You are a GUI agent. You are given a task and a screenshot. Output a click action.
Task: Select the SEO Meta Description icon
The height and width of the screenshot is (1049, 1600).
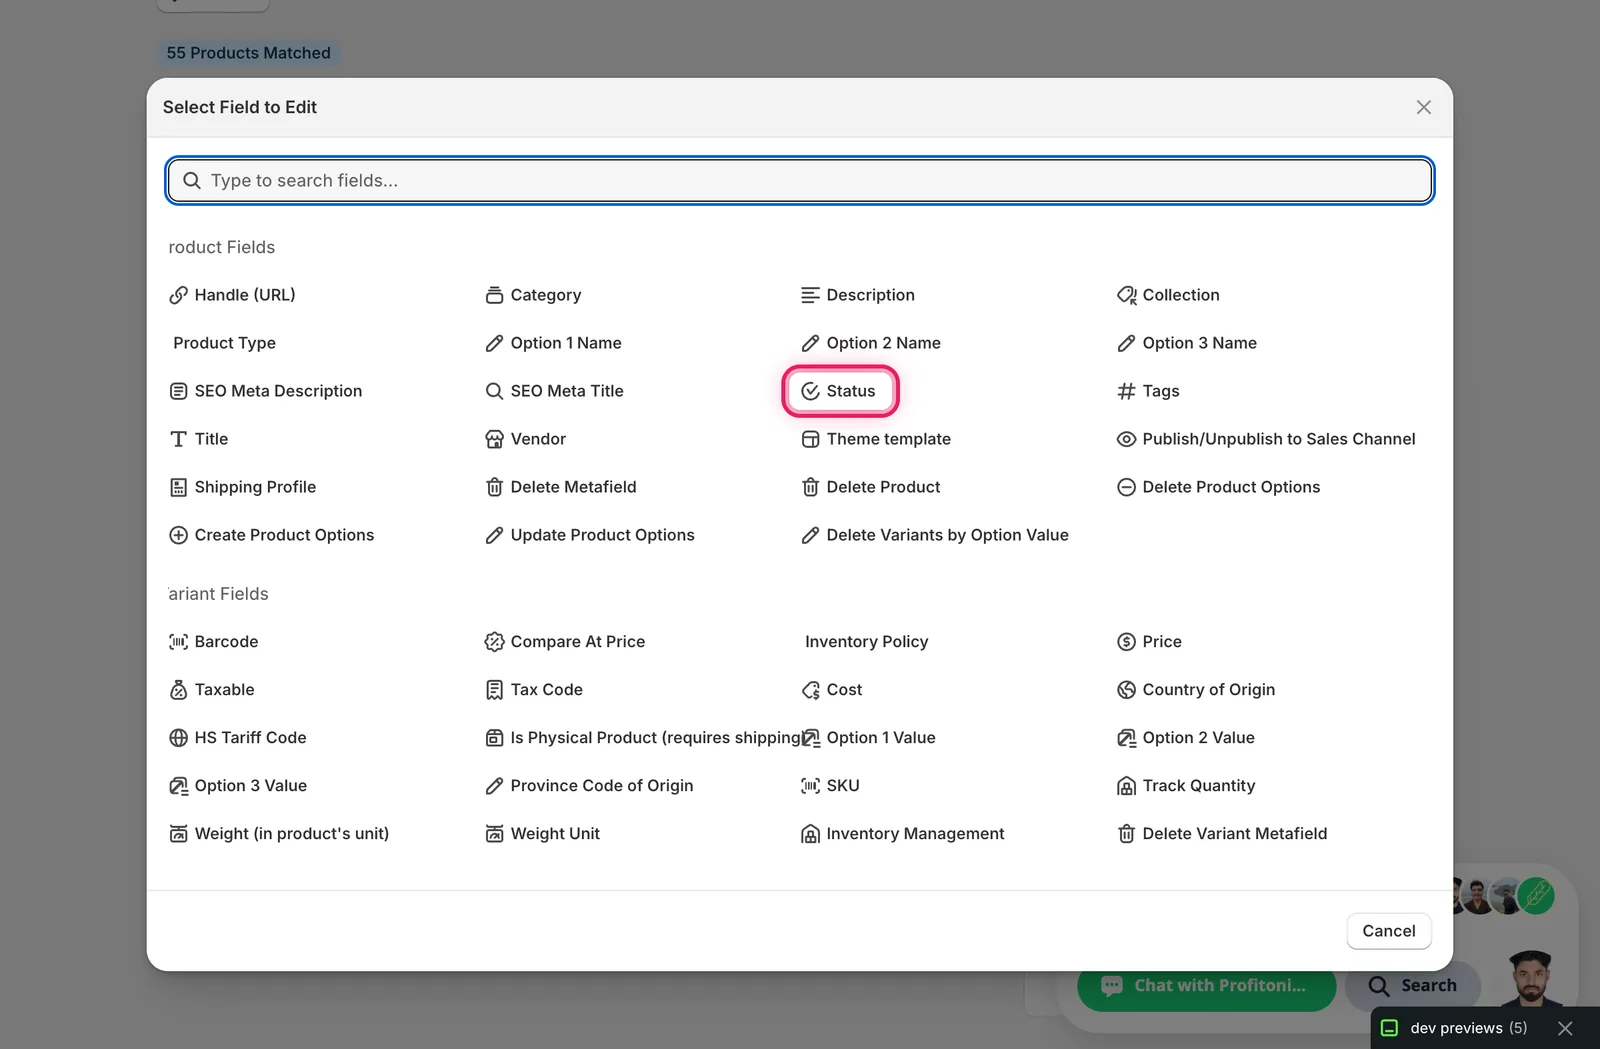click(x=178, y=391)
